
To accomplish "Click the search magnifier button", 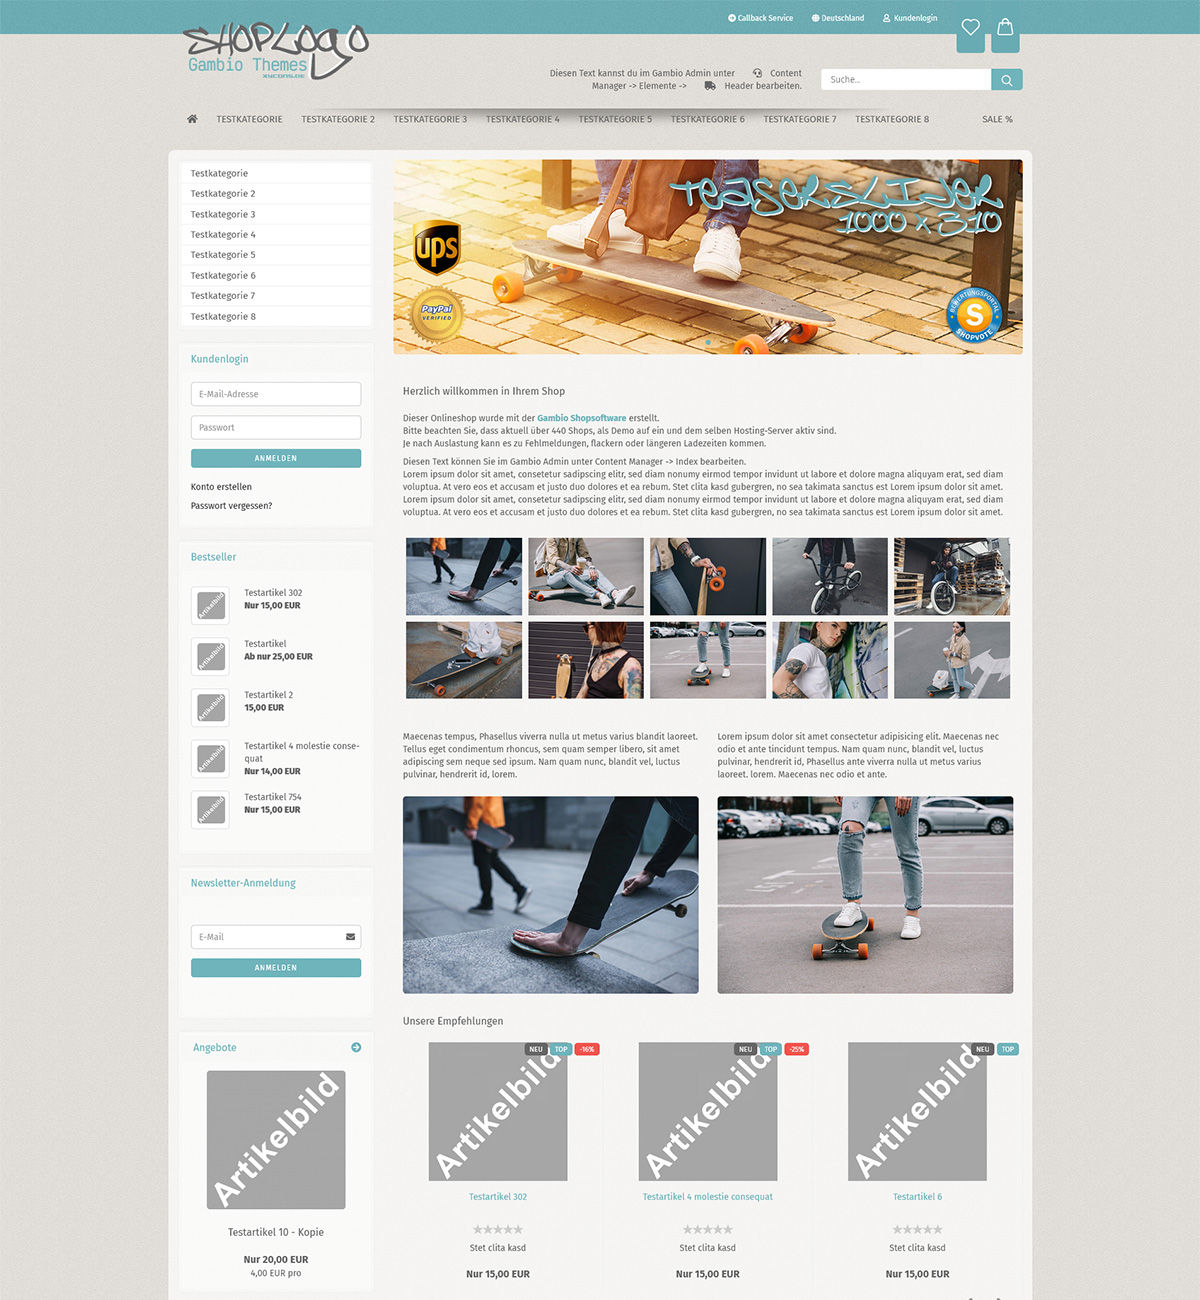I will click(x=1006, y=80).
